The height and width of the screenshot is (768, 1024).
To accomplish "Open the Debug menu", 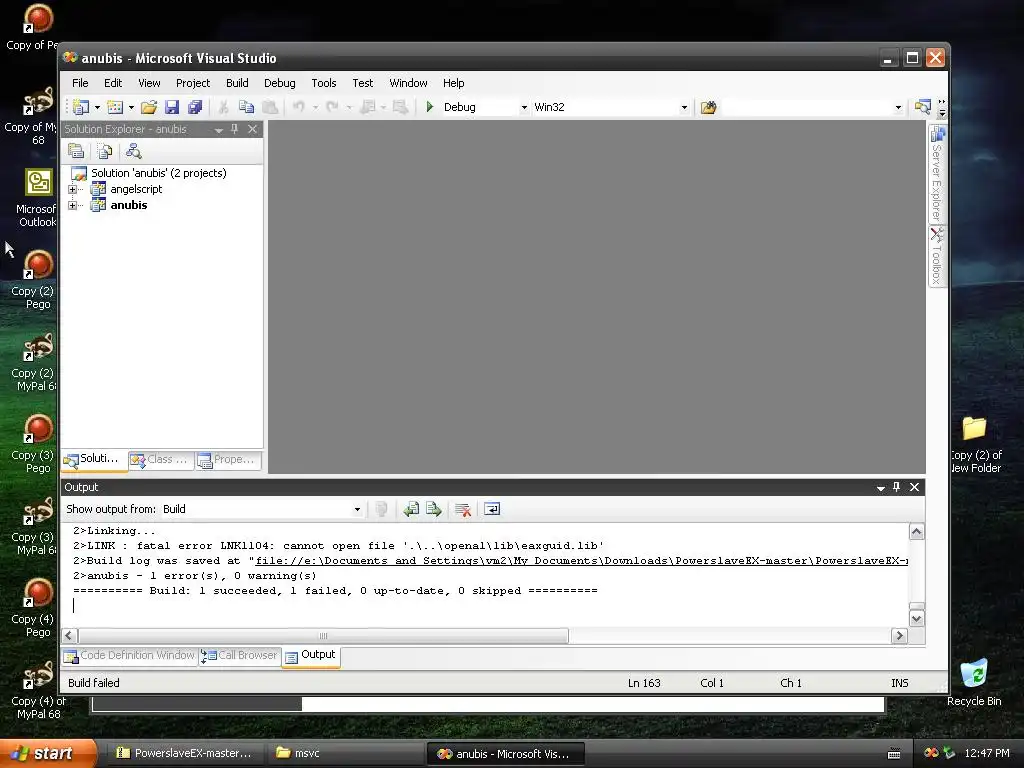I will [x=280, y=83].
